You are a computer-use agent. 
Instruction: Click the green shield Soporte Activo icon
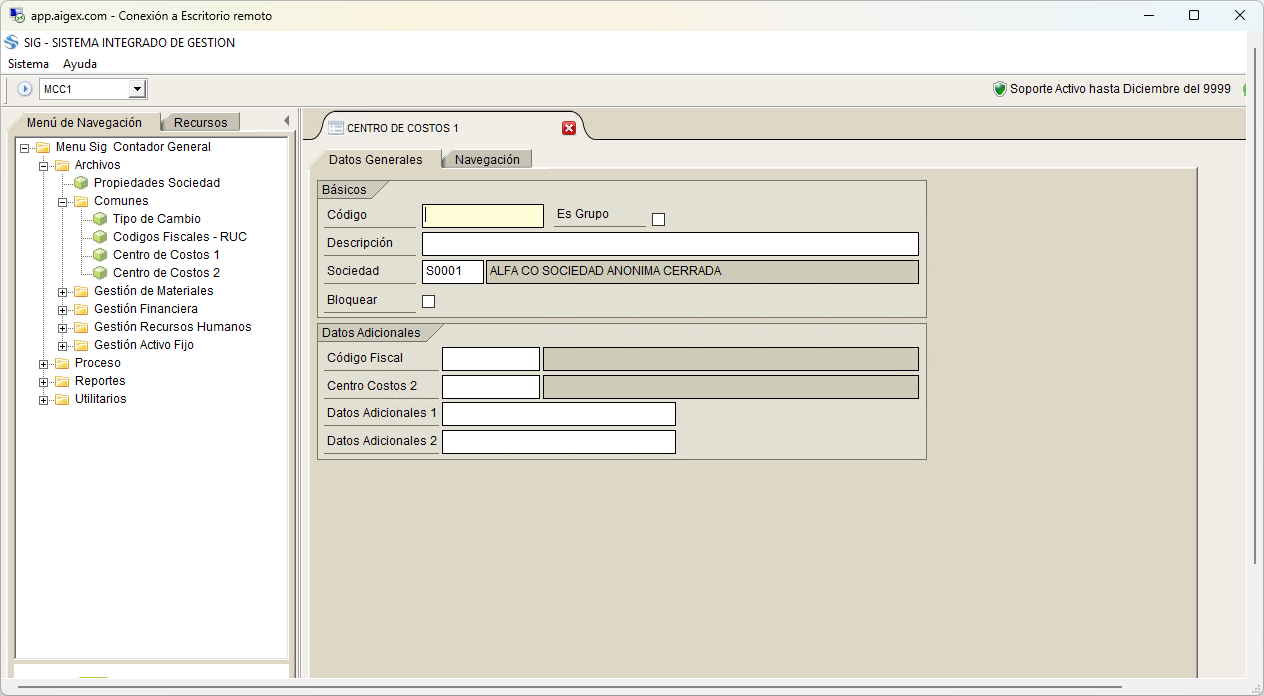click(x=999, y=89)
